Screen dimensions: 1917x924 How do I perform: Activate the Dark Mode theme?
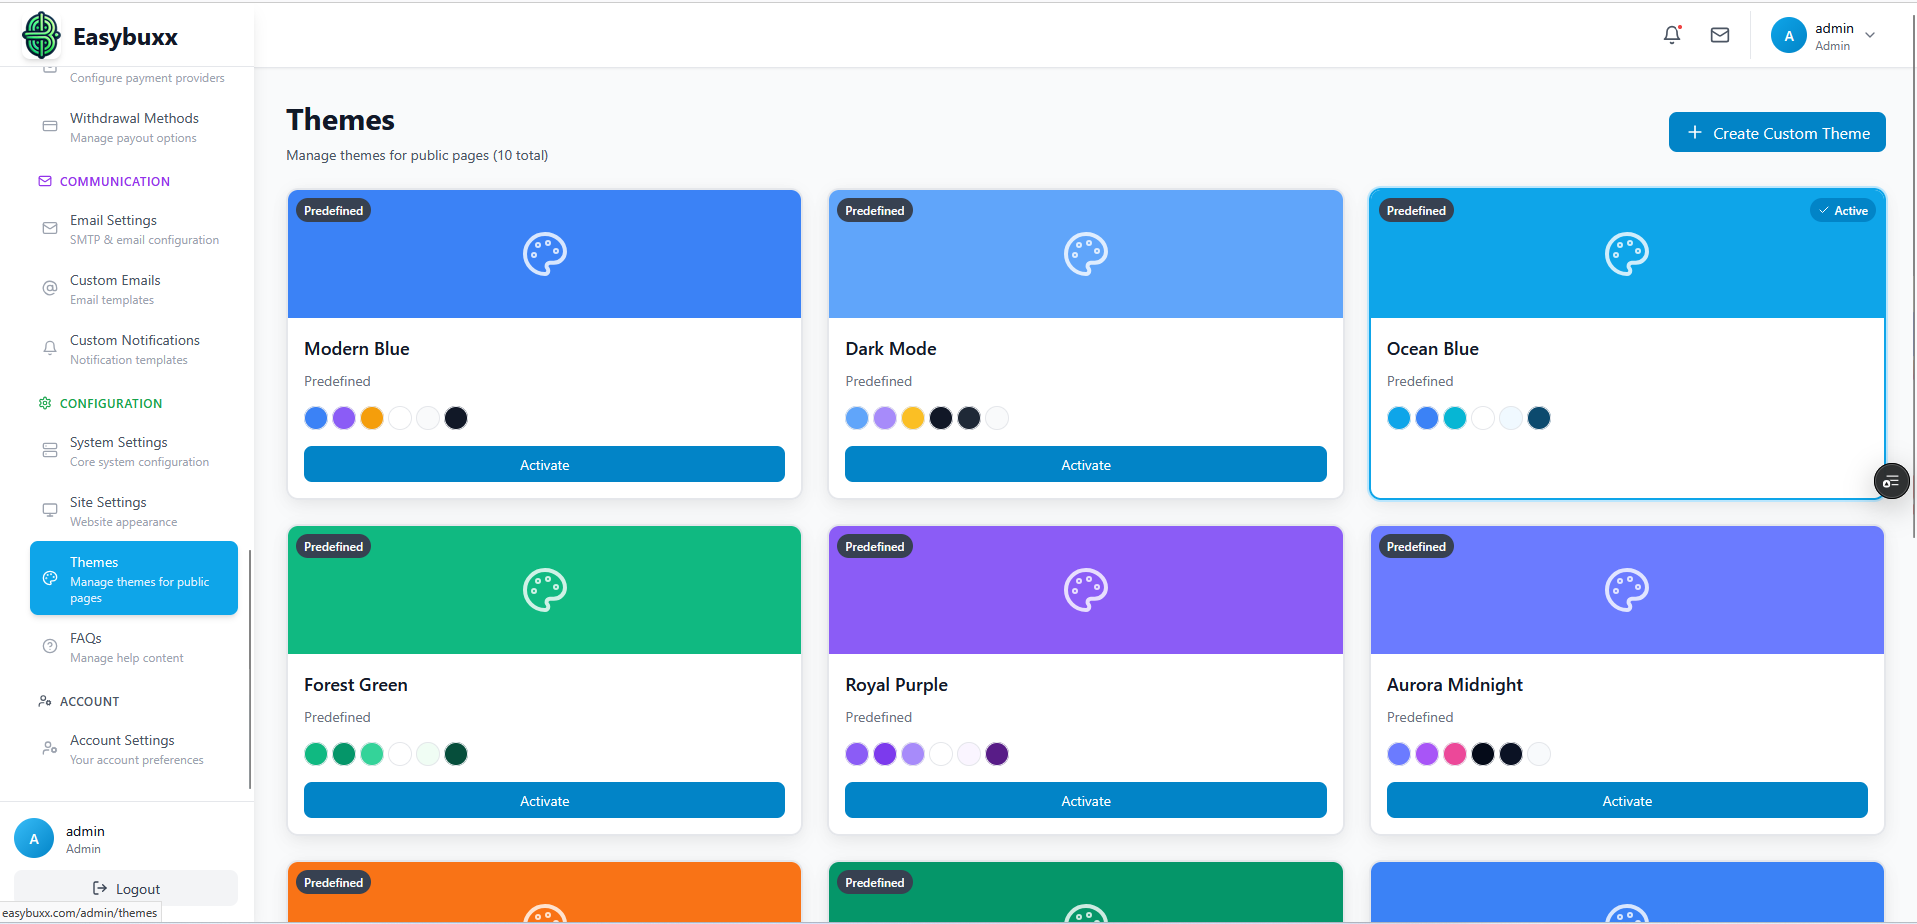(x=1085, y=465)
